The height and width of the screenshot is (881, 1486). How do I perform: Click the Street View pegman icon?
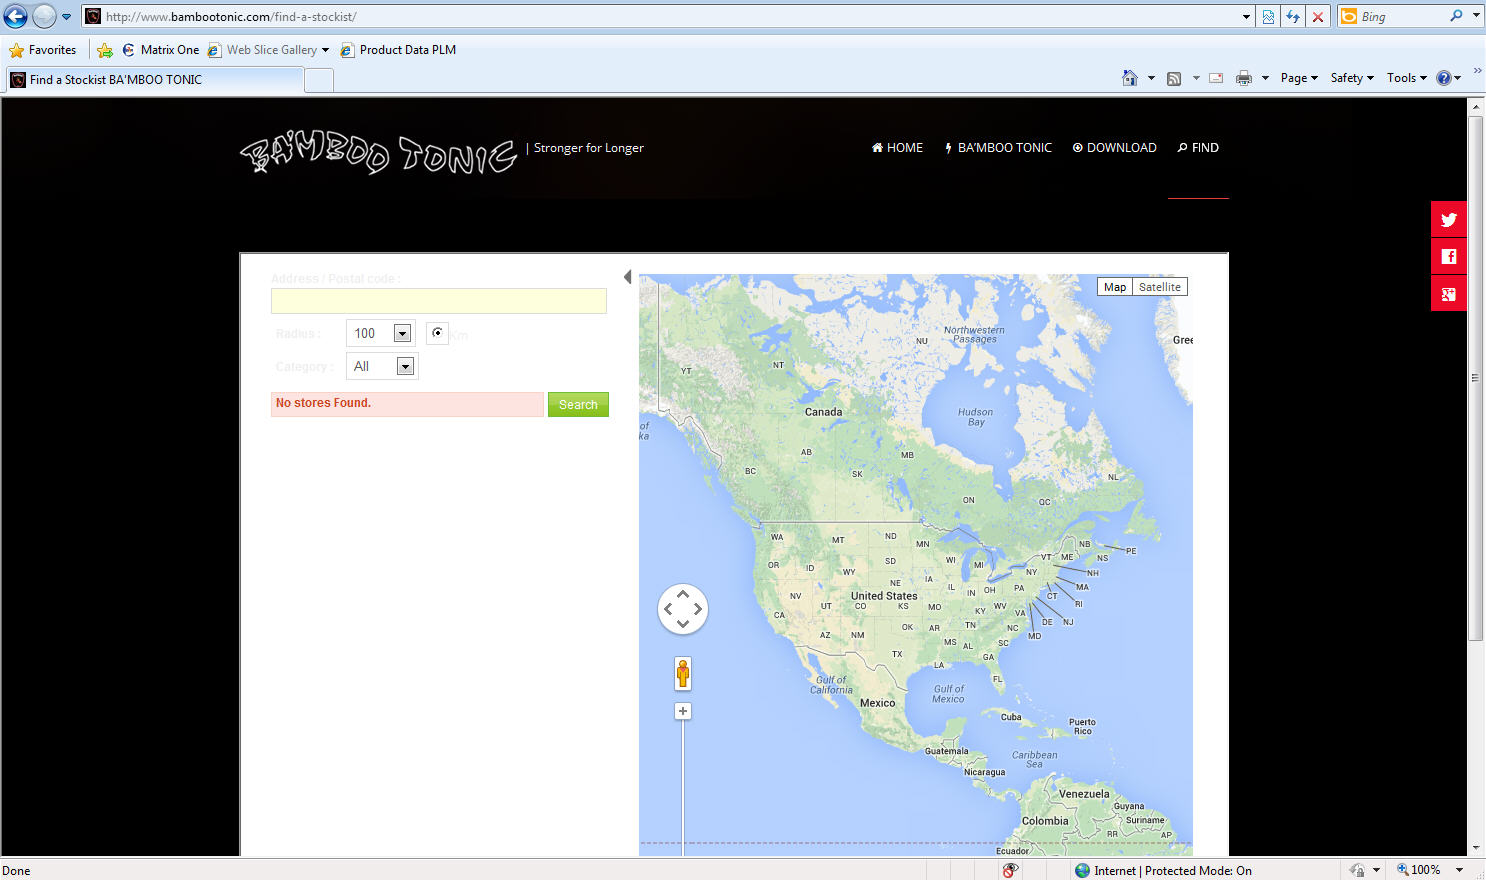click(x=683, y=674)
